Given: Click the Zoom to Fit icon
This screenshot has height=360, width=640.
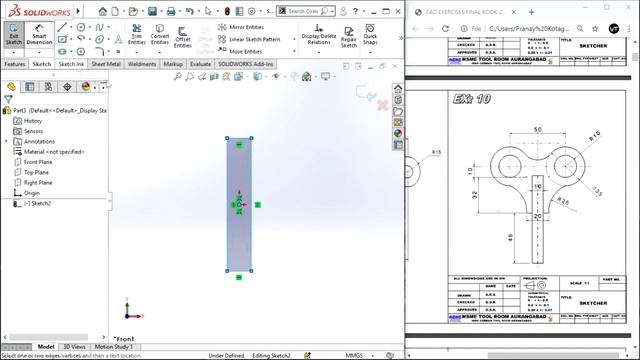Looking at the screenshot, I should pyautogui.click(x=178, y=76).
